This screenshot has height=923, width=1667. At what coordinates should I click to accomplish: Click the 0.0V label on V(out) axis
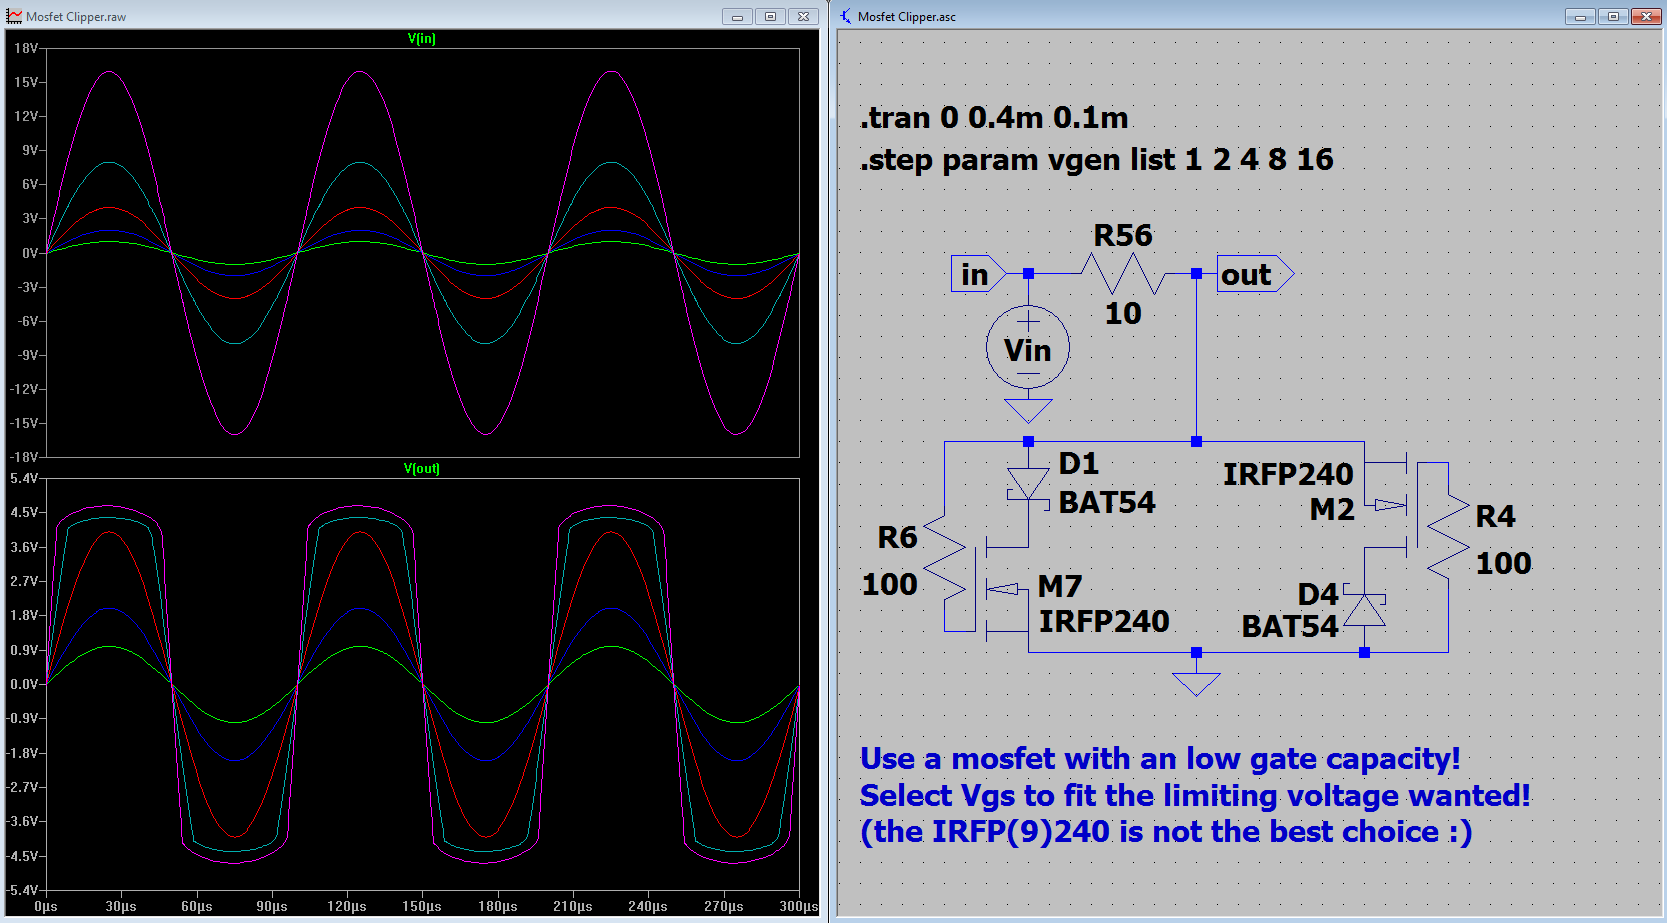(24, 685)
